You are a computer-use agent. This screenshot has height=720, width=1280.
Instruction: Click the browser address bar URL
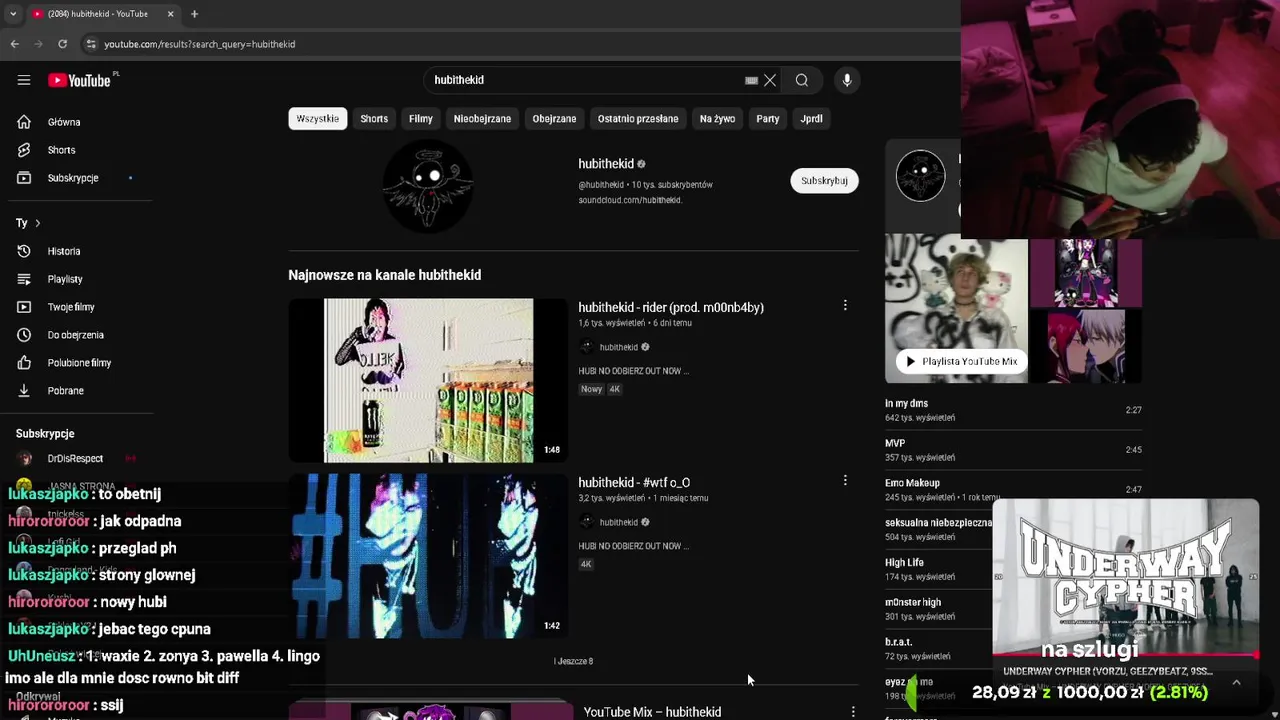[200, 44]
